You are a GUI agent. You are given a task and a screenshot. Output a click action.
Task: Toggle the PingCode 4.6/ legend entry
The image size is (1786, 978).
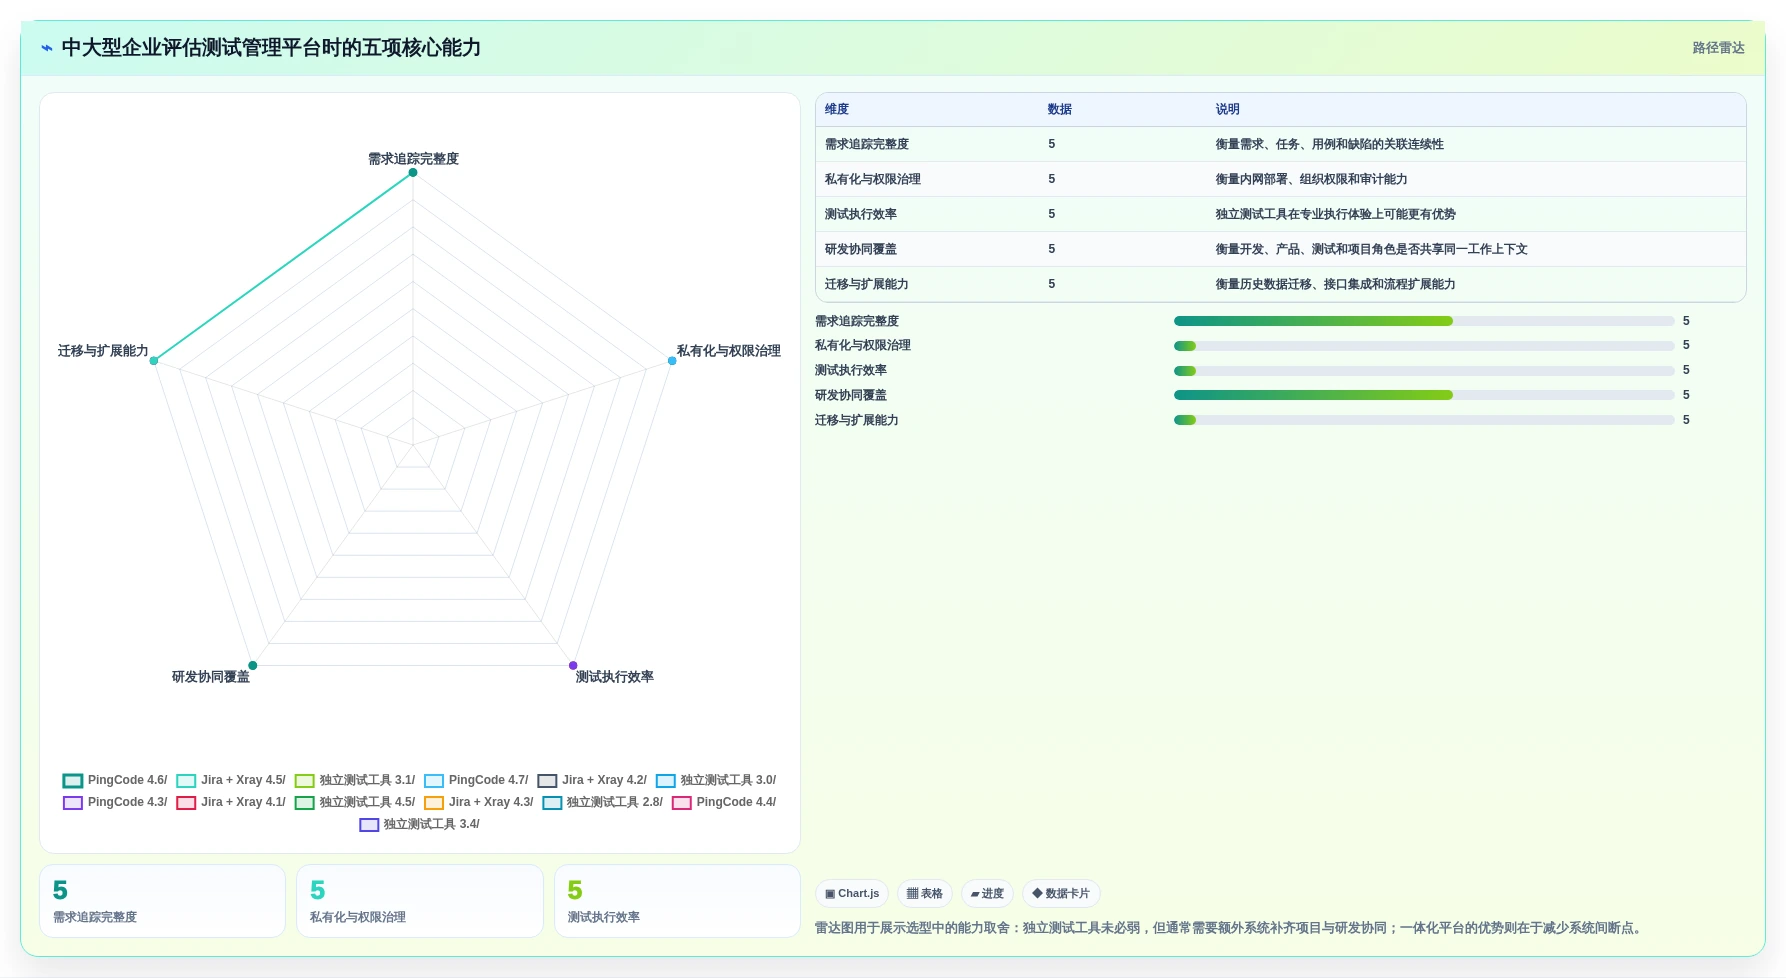click(x=115, y=780)
